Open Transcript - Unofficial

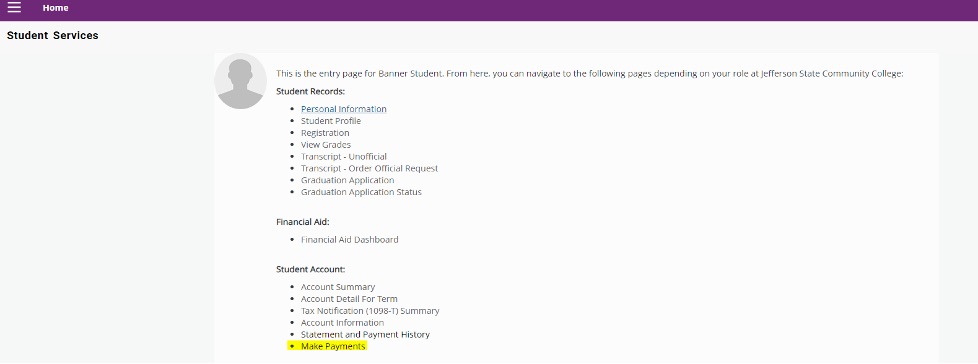tap(344, 156)
